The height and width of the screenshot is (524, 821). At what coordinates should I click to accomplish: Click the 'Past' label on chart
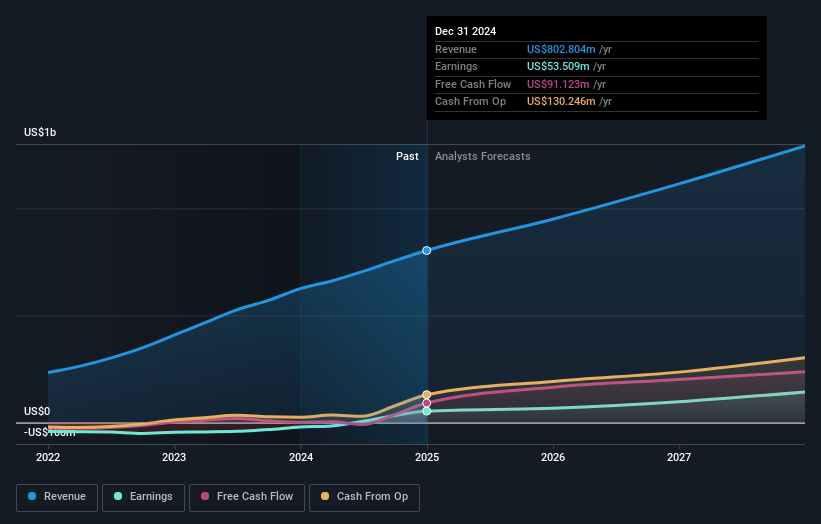click(x=407, y=157)
